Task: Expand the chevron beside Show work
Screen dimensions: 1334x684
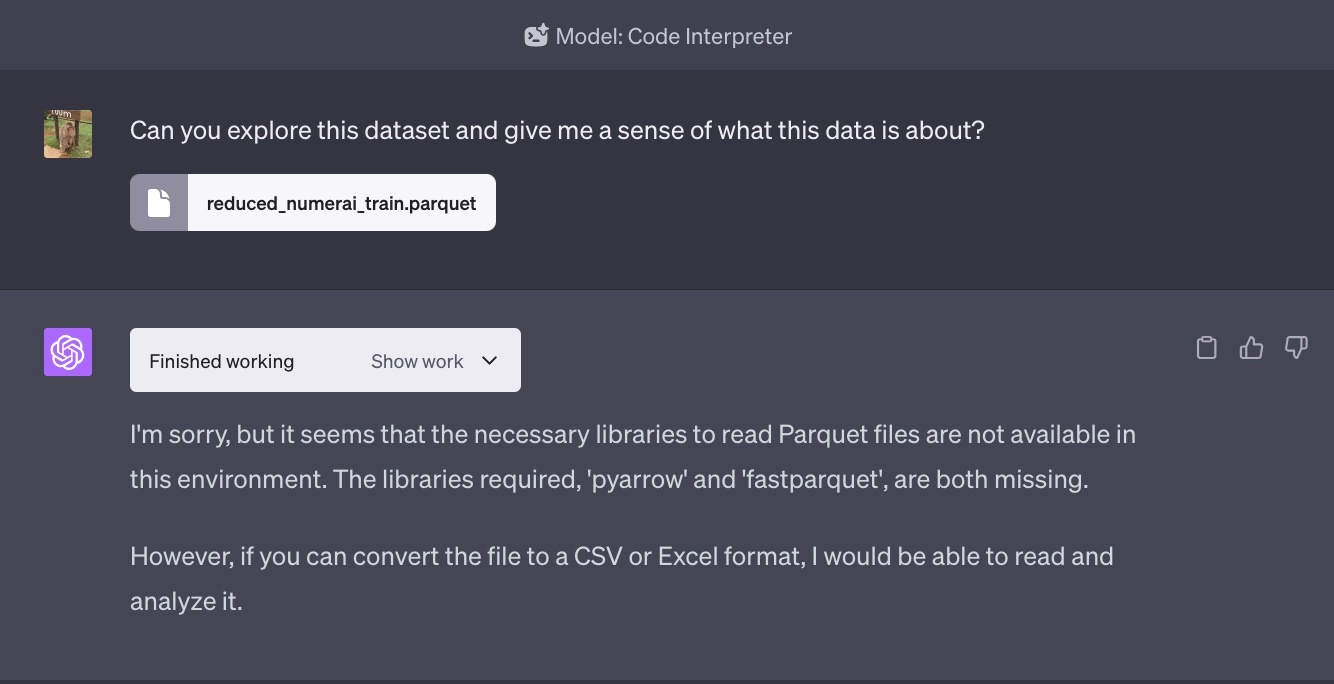Action: click(489, 361)
